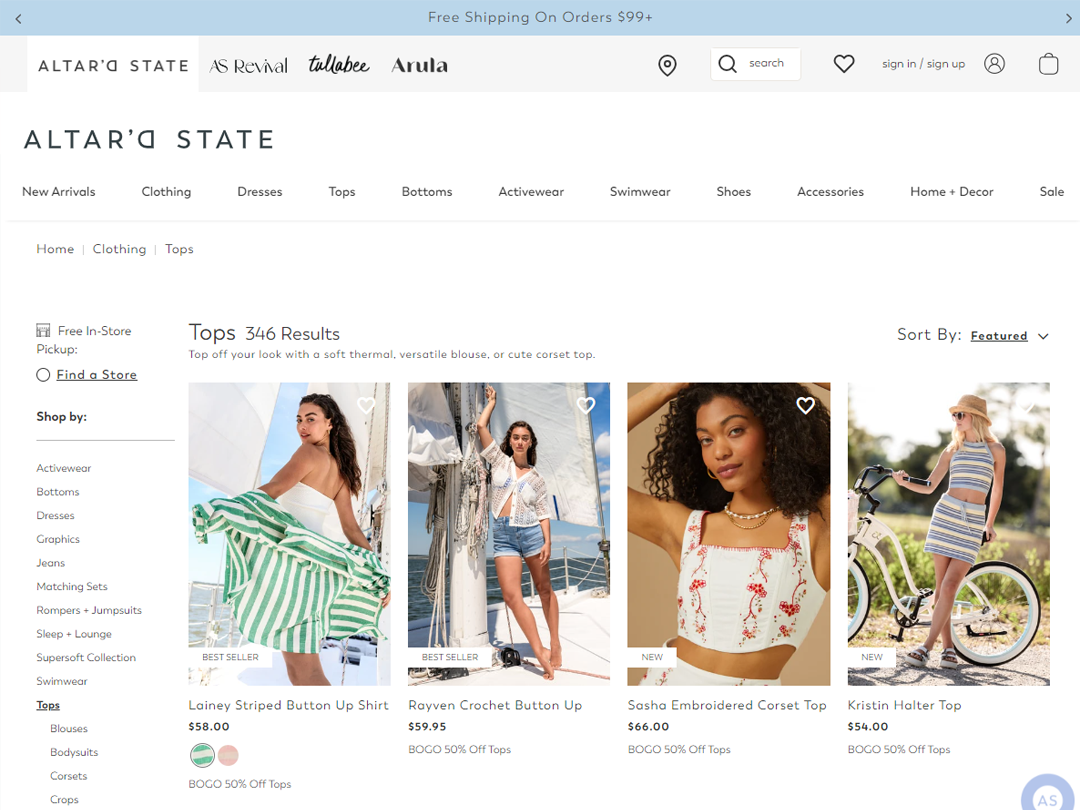Click the user account profile icon
1080x810 pixels.
click(994, 64)
